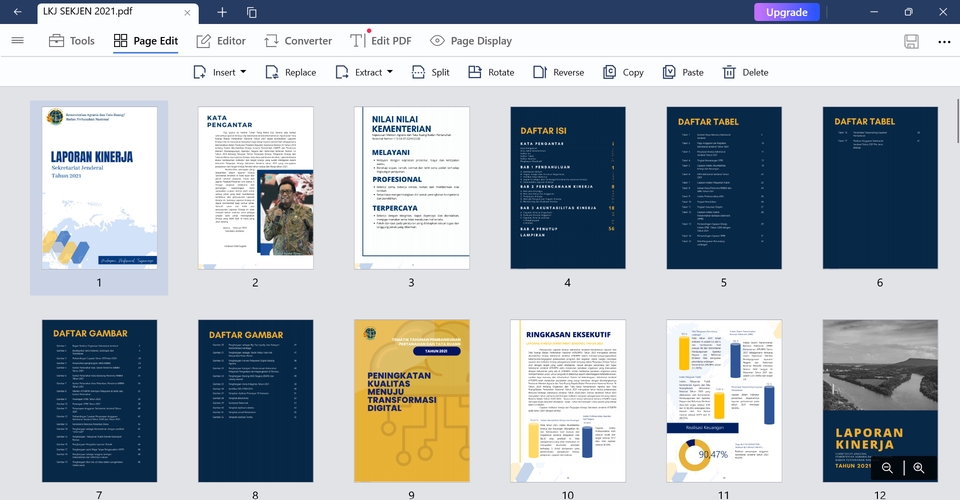Rotate the selected page
The height and width of the screenshot is (500, 960).
click(x=491, y=72)
